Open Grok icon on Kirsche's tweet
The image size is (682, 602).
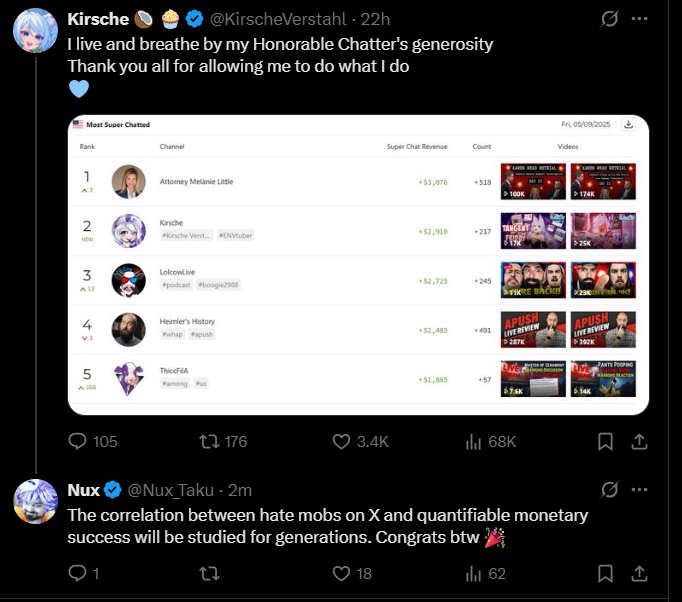(x=609, y=19)
